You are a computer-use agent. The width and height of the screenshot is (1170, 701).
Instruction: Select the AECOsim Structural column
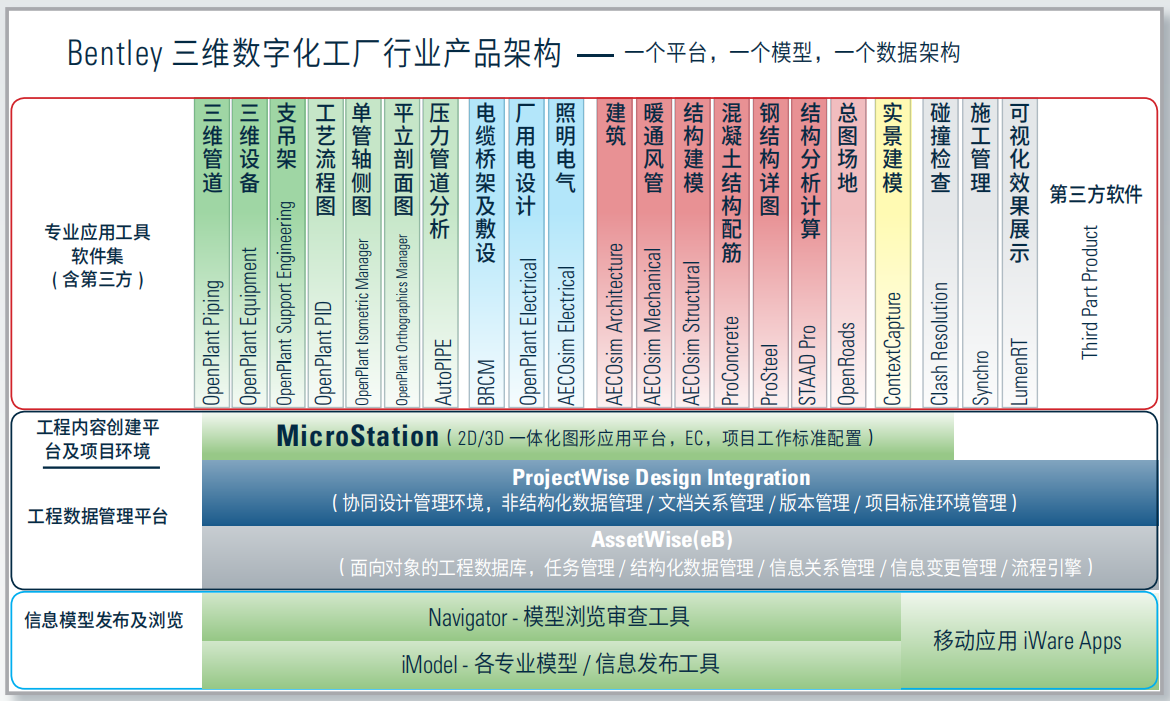coord(692,253)
